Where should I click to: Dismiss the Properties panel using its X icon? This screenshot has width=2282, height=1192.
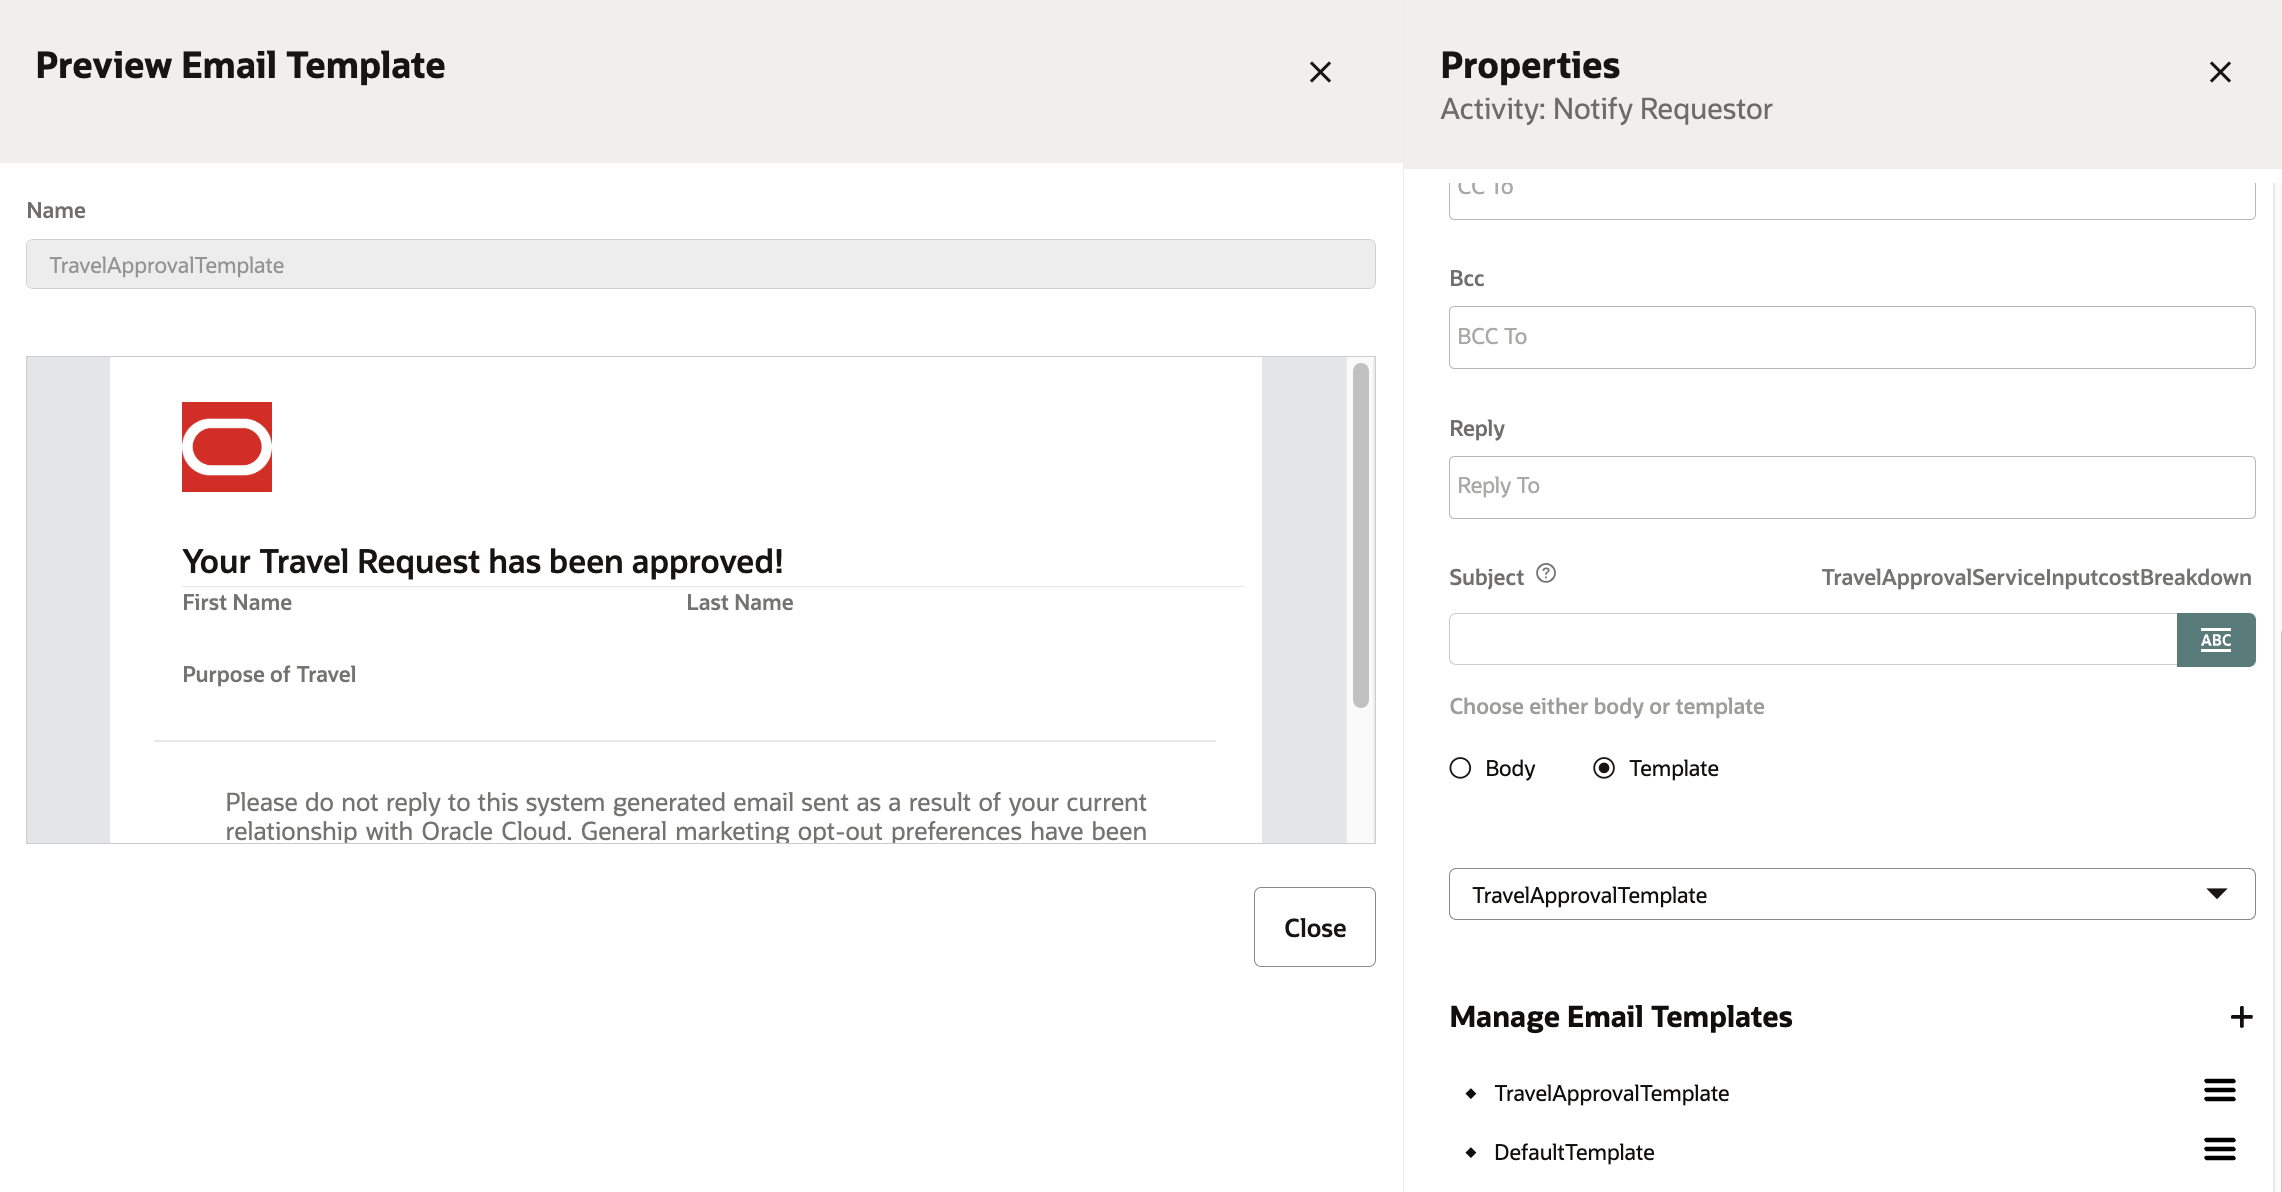point(2220,72)
